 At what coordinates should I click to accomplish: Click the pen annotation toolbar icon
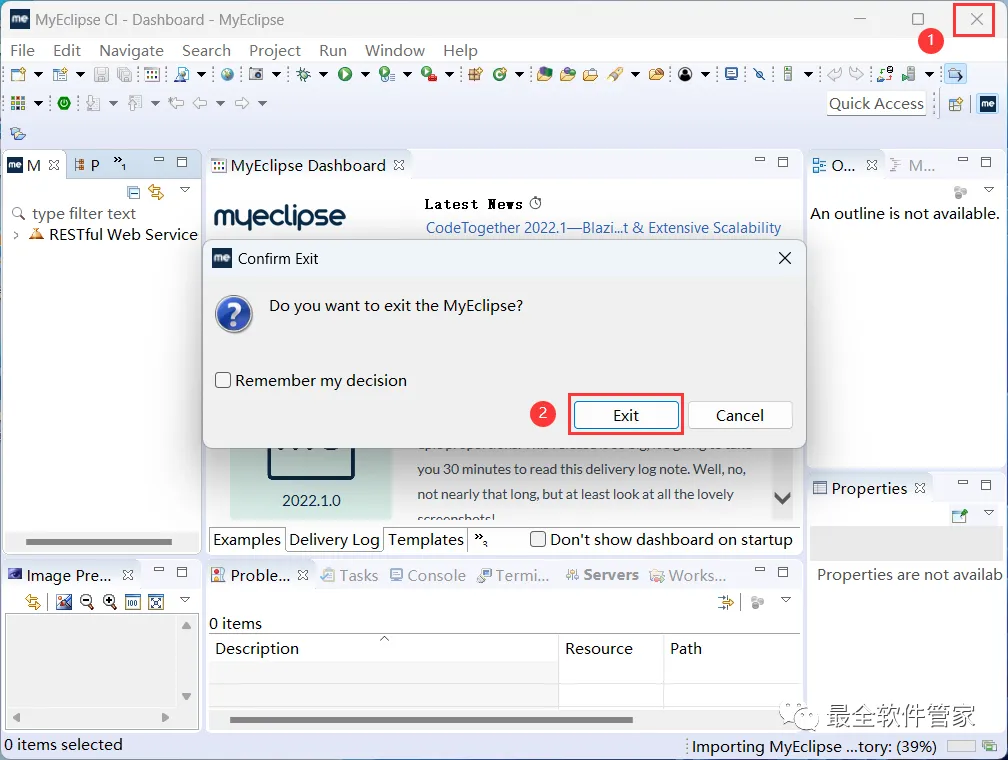(615, 74)
